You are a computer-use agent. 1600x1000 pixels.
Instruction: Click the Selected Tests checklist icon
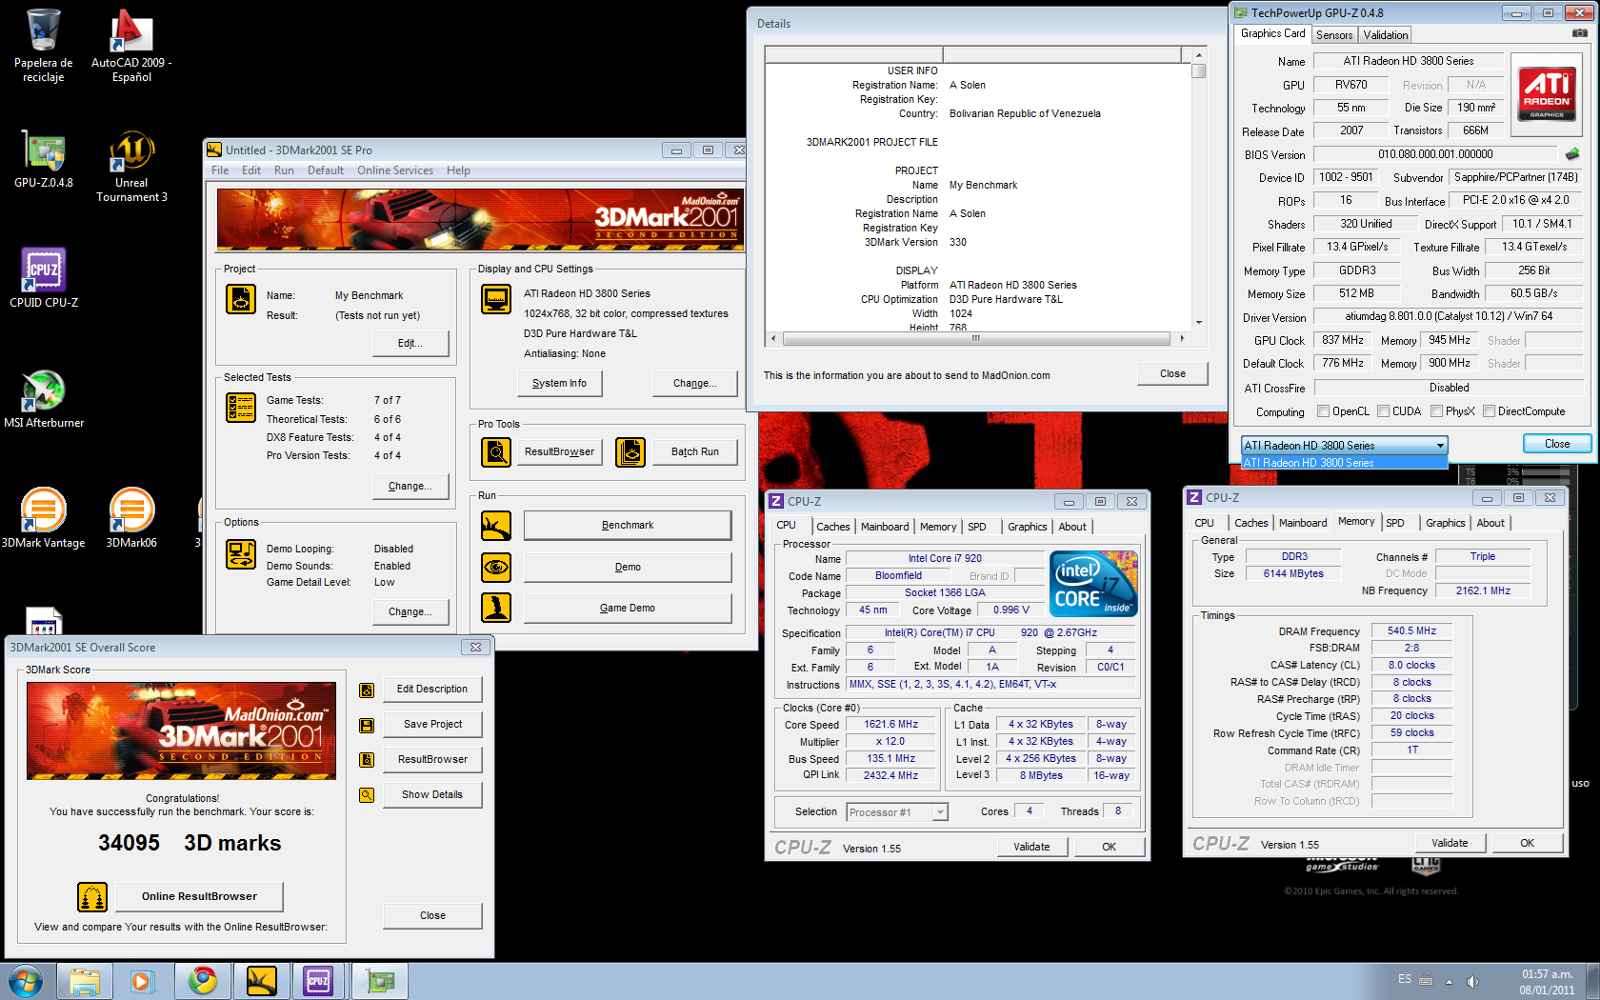tap(241, 407)
